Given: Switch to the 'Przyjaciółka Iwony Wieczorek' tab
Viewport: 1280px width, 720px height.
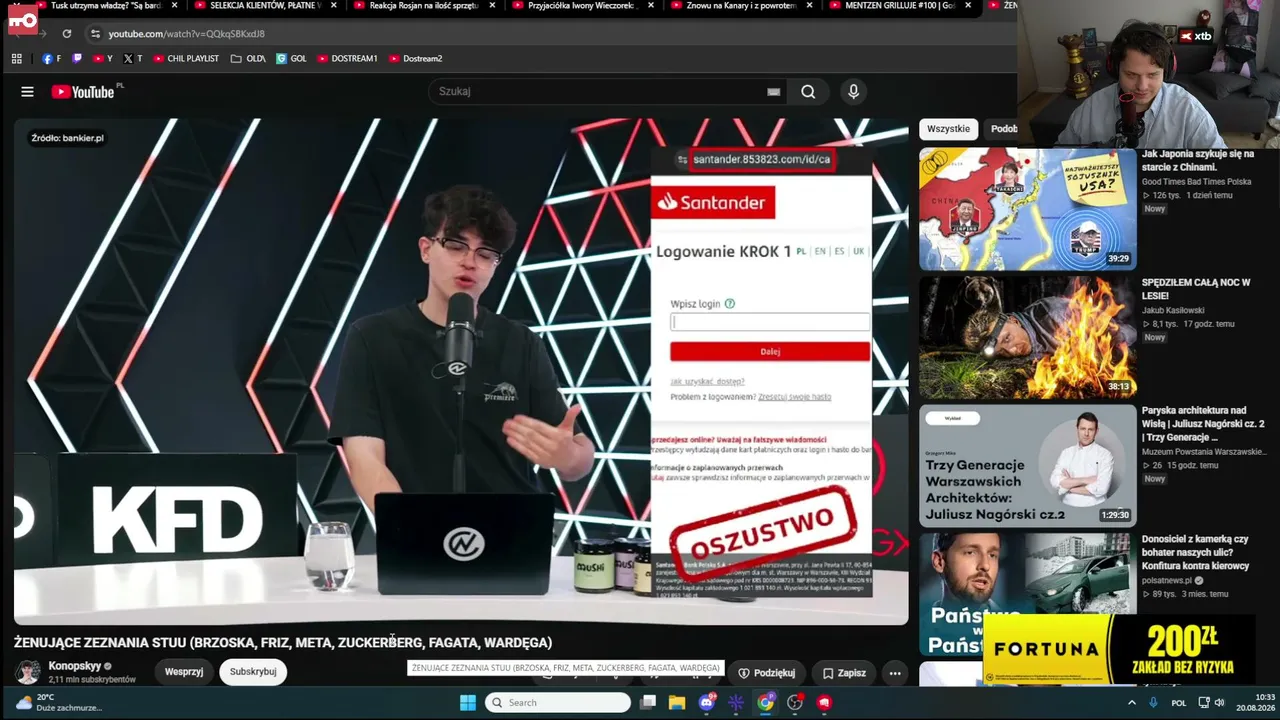Looking at the screenshot, I should 575,6.
